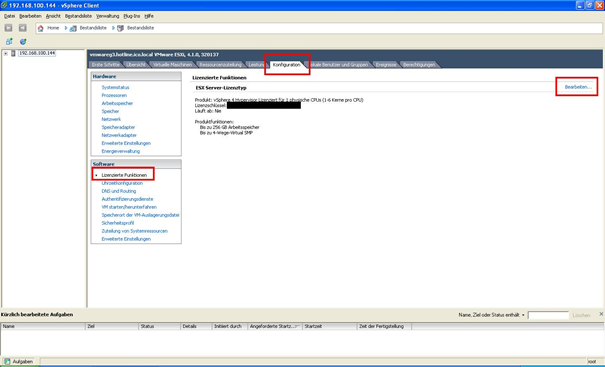Switch to the Erste Schritte tab
The image size is (605, 367).
106,65
